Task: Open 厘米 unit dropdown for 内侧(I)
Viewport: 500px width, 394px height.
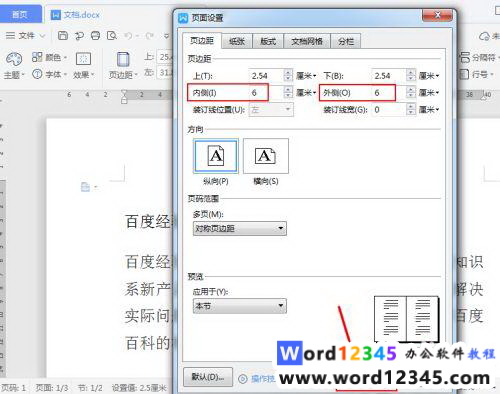Action: [x=306, y=92]
